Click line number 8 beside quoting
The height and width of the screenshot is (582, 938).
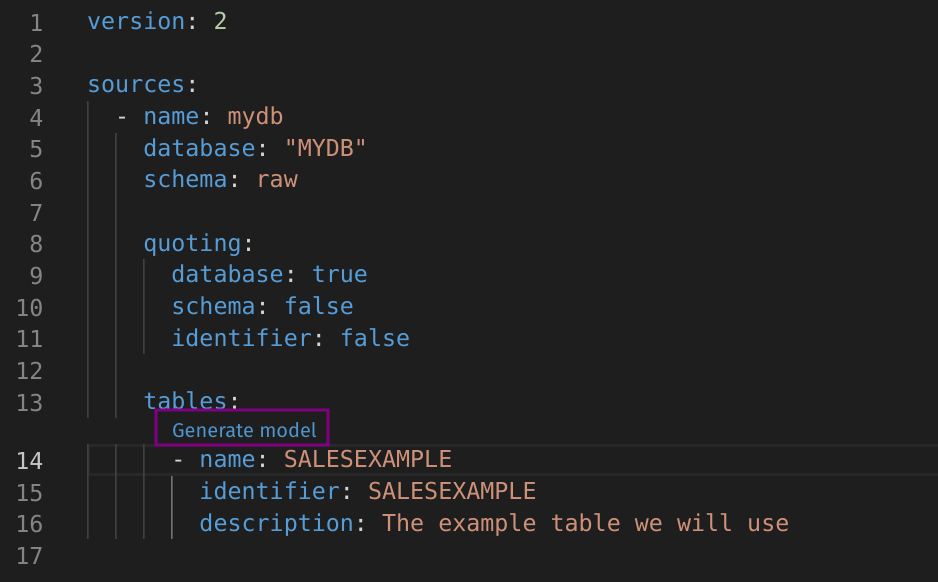(x=36, y=243)
